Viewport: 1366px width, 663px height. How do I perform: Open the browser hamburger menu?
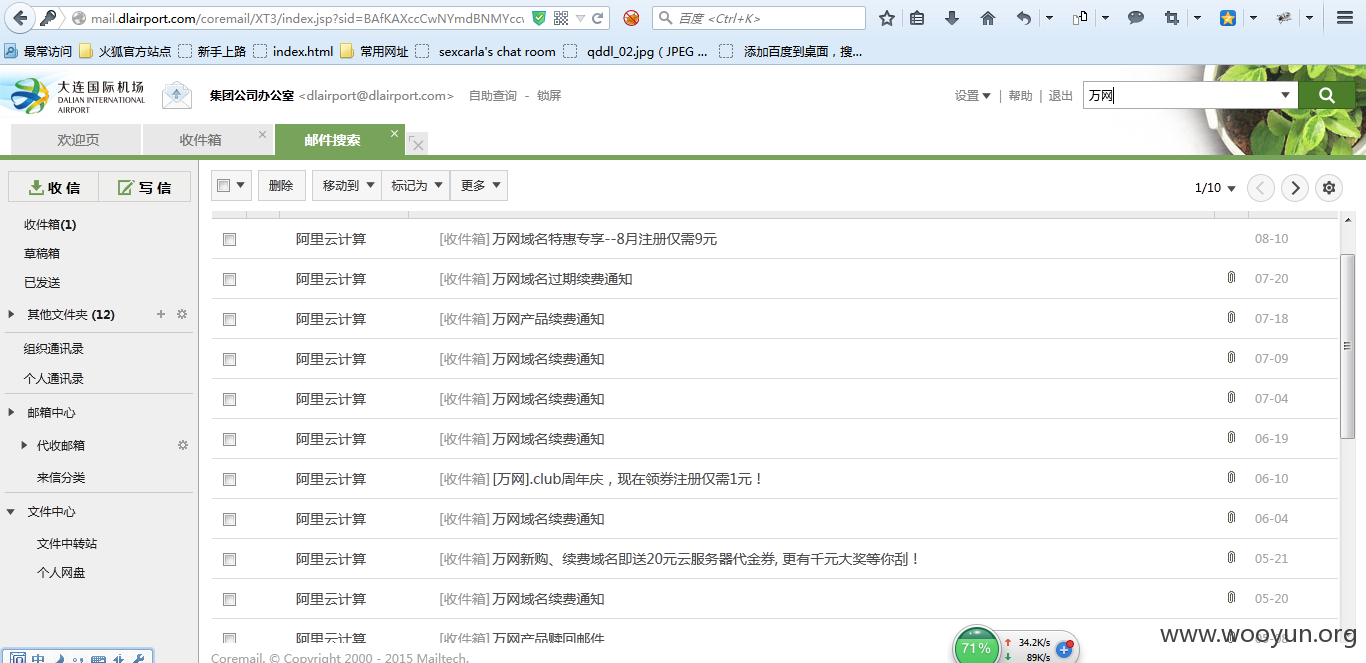[x=1345, y=18]
